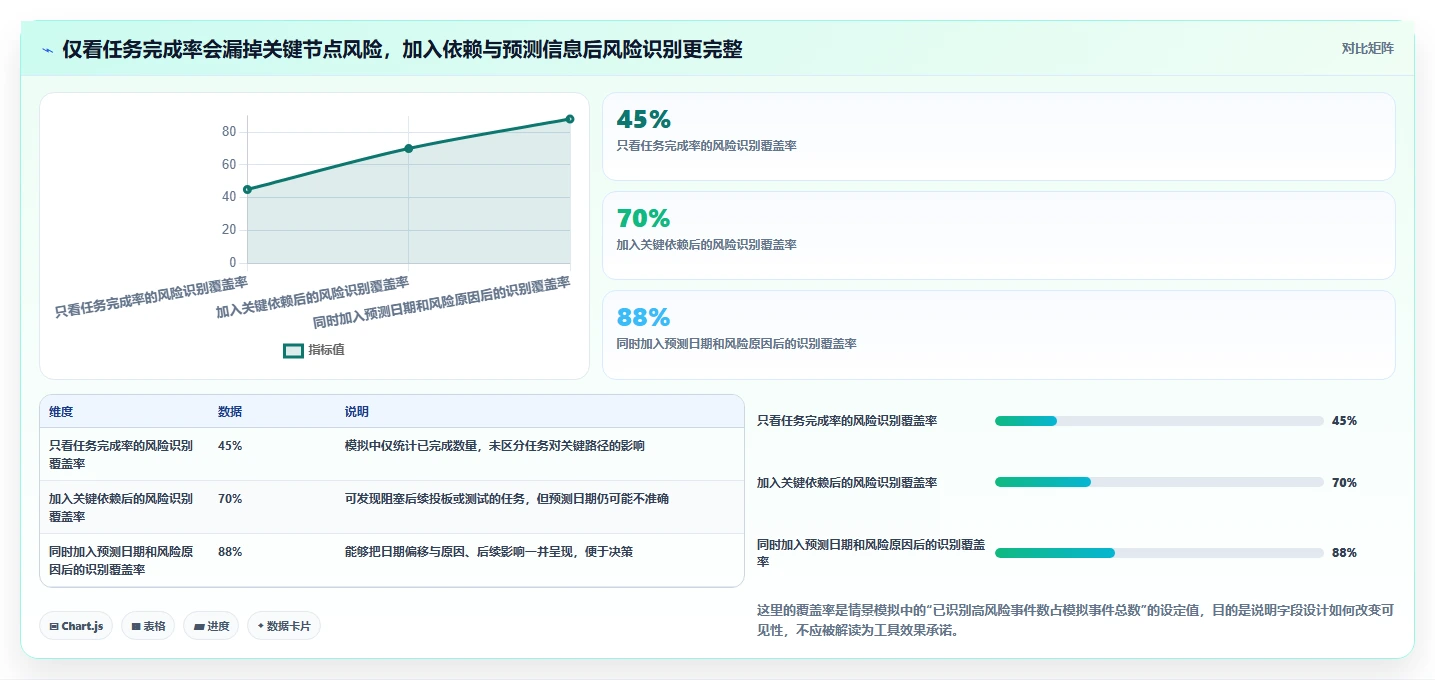Image resolution: width=1435 pixels, height=680 pixels.
Task: Click the 指标值 legend color box
Action: pyautogui.click(x=293, y=351)
